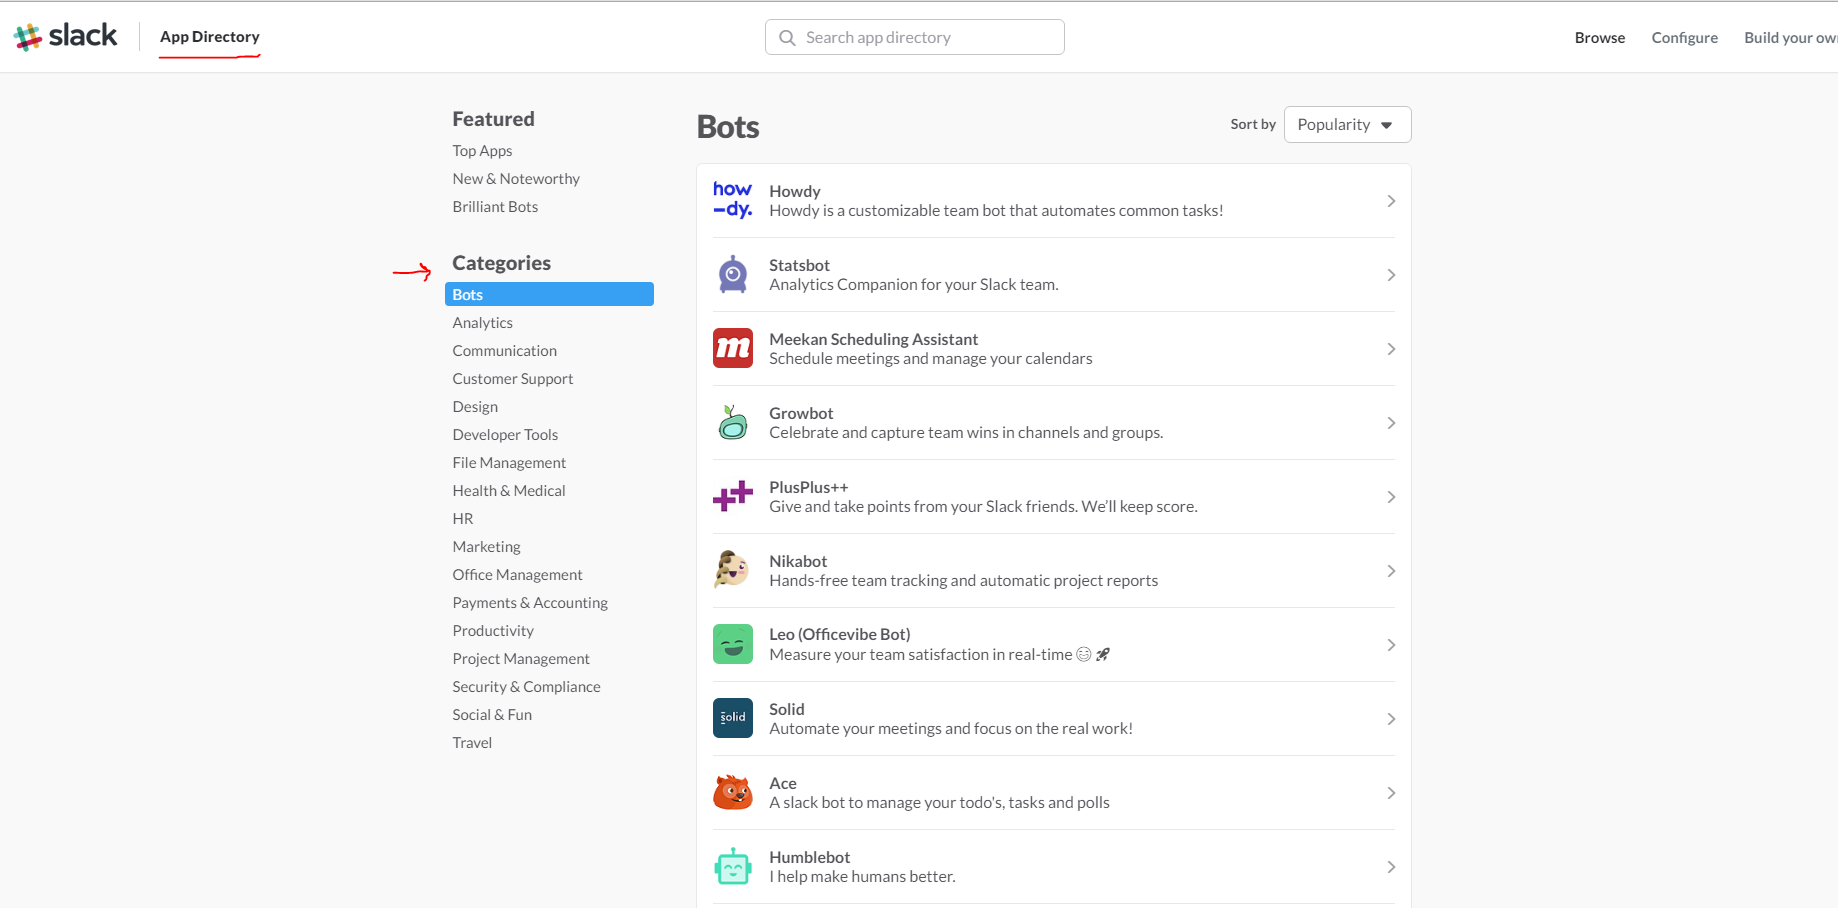Open the Leo (Officevibe Bot) title
Viewport: 1838px width, 908px height.
[x=839, y=634]
